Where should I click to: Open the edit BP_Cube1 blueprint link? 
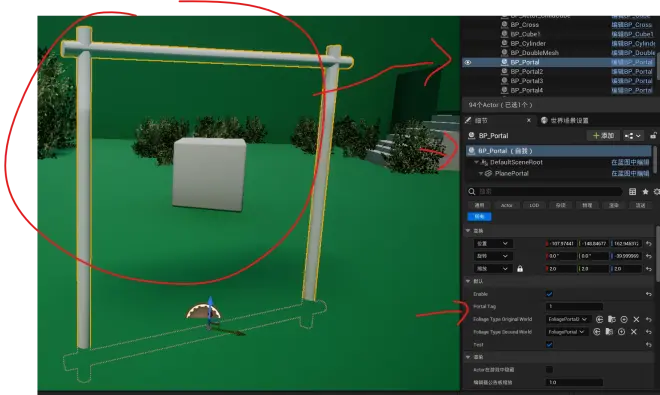[633, 34]
